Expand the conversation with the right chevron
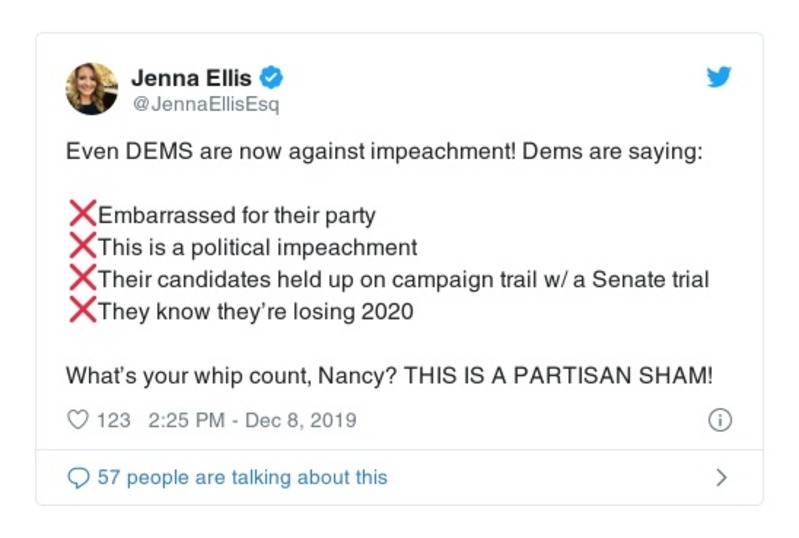Image resolution: width=799 pixels, height=538 pixels. pyautogui.click(x=721, y=477)
